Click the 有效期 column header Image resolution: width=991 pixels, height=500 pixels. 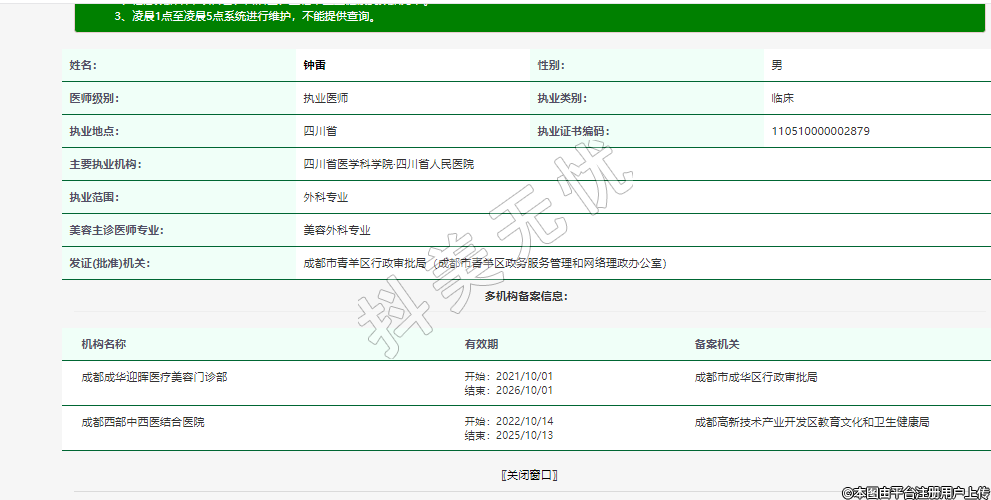[x=481, y=344]
